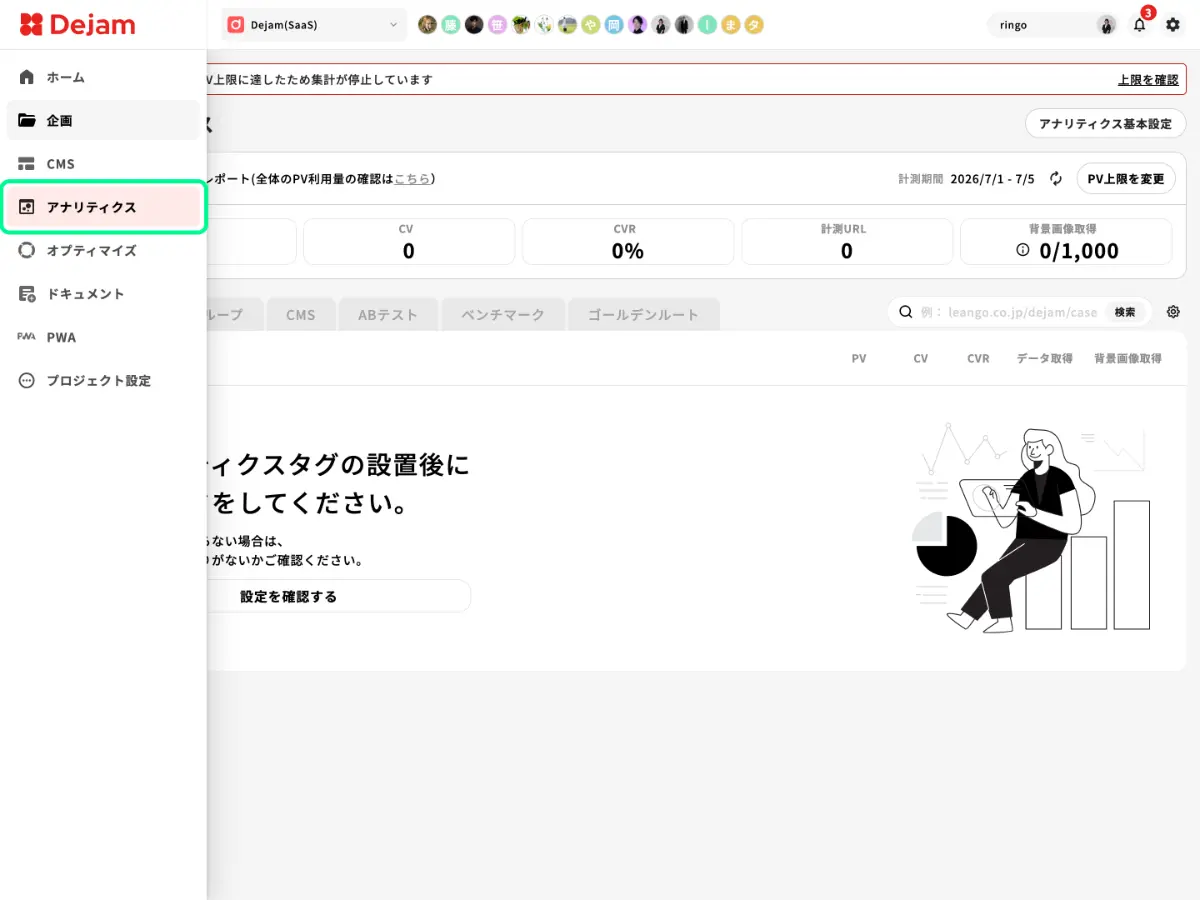1200x900 pixels.
Task: Click the 検索 button
Action: click(x=1125, y=312)
